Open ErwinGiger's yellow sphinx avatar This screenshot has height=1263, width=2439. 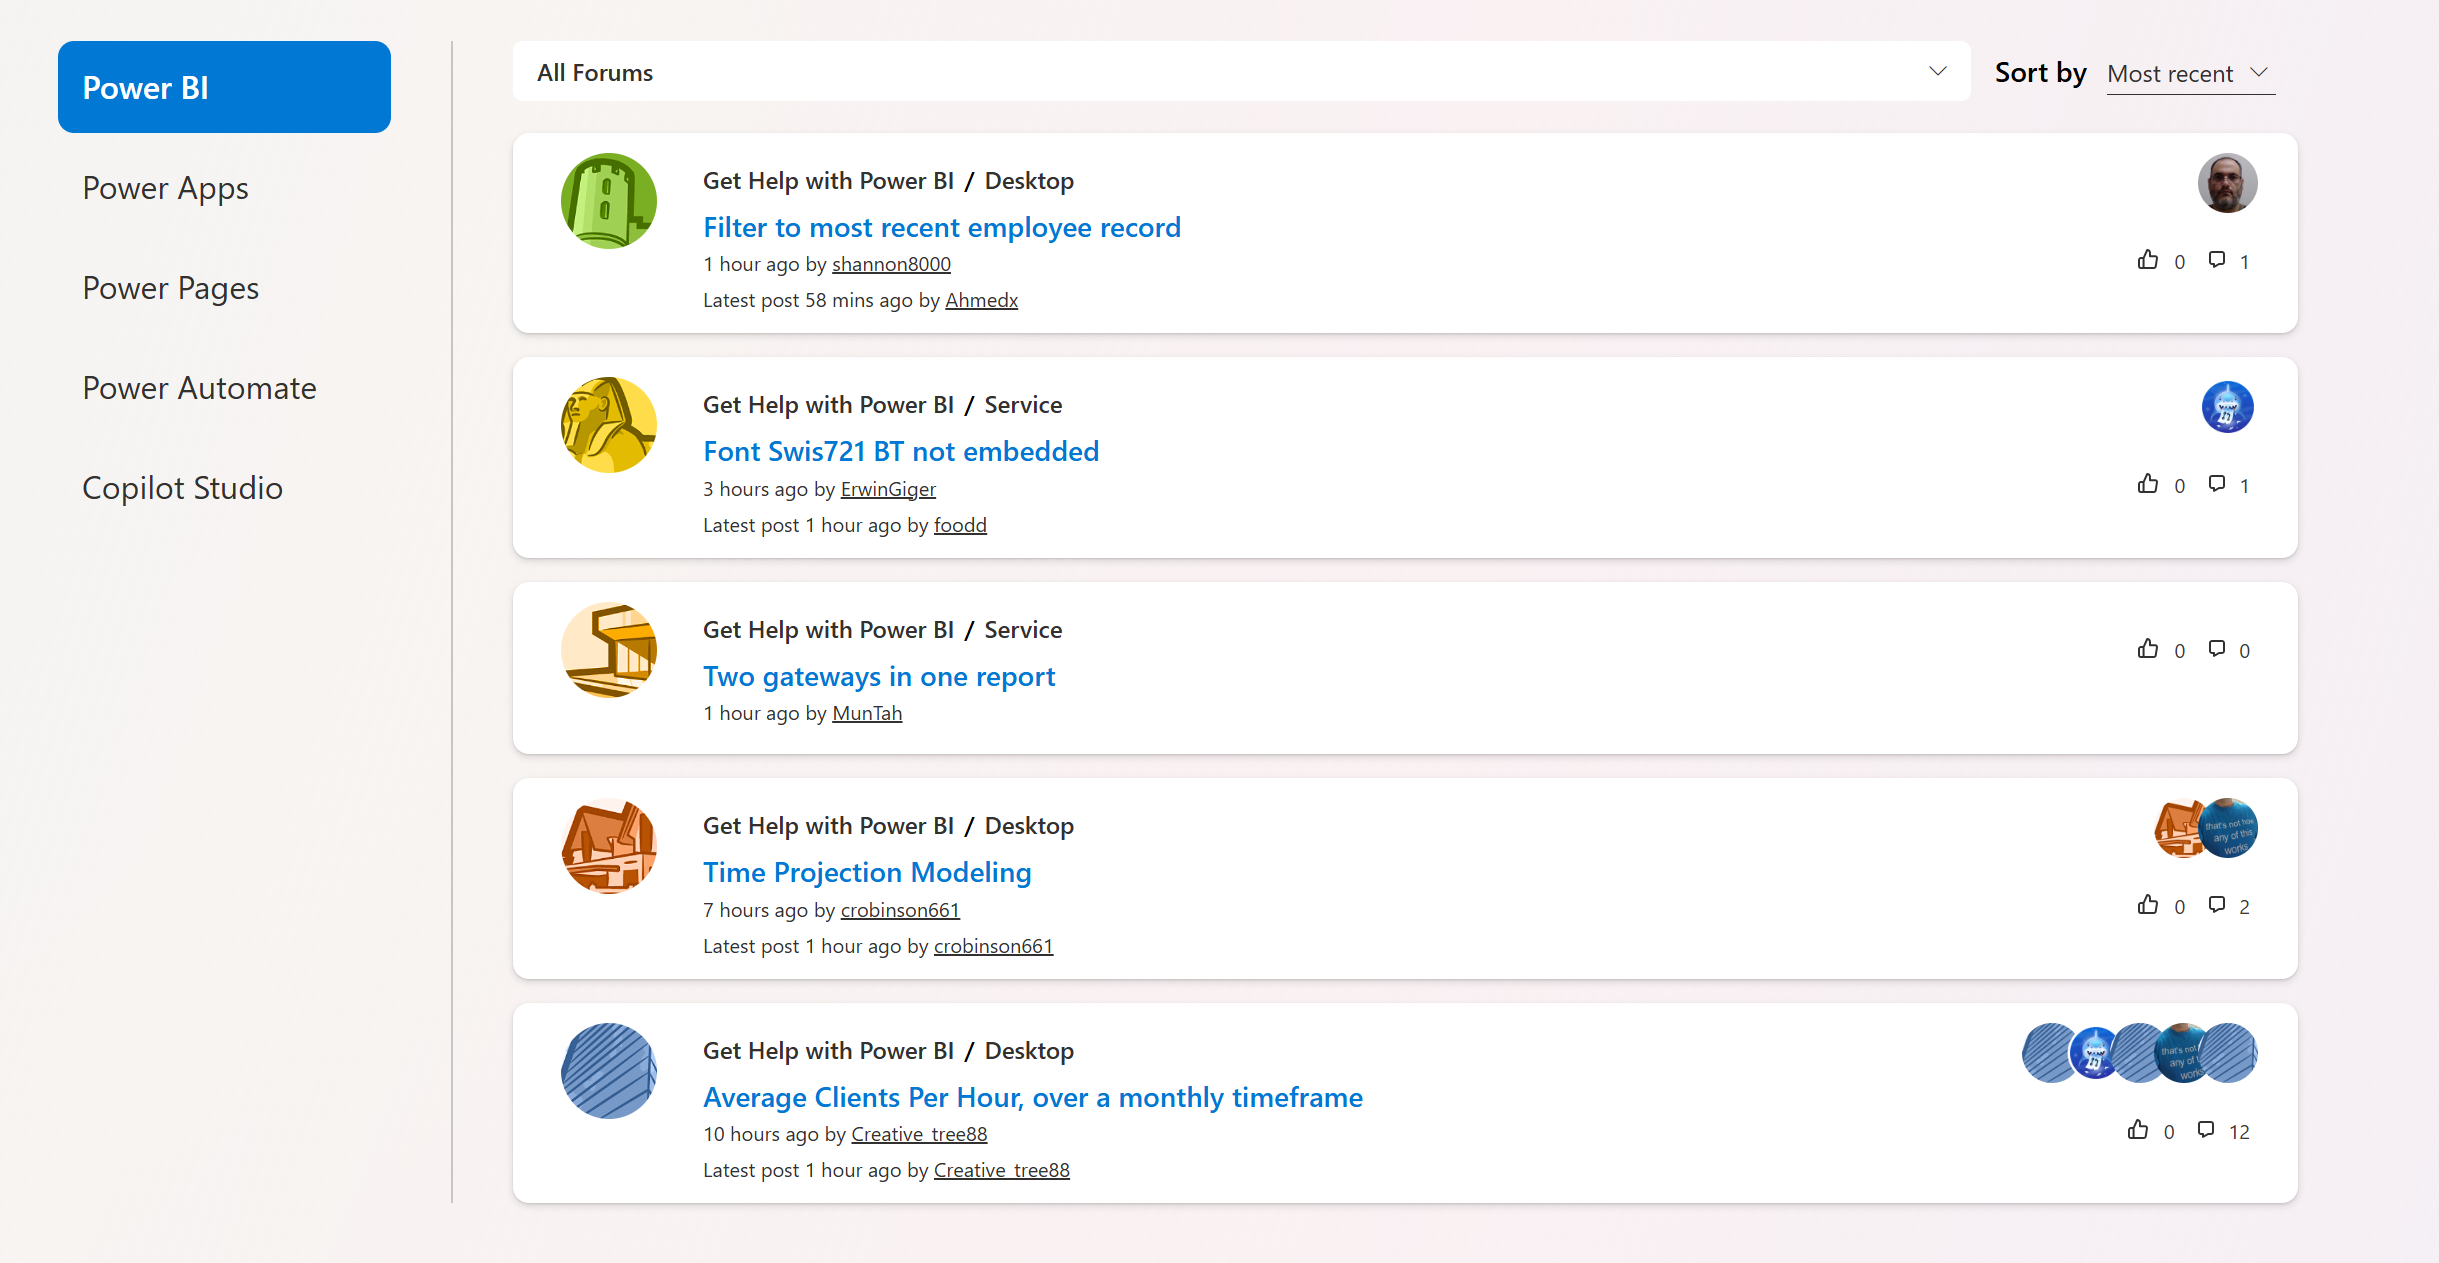click(609, 425)
